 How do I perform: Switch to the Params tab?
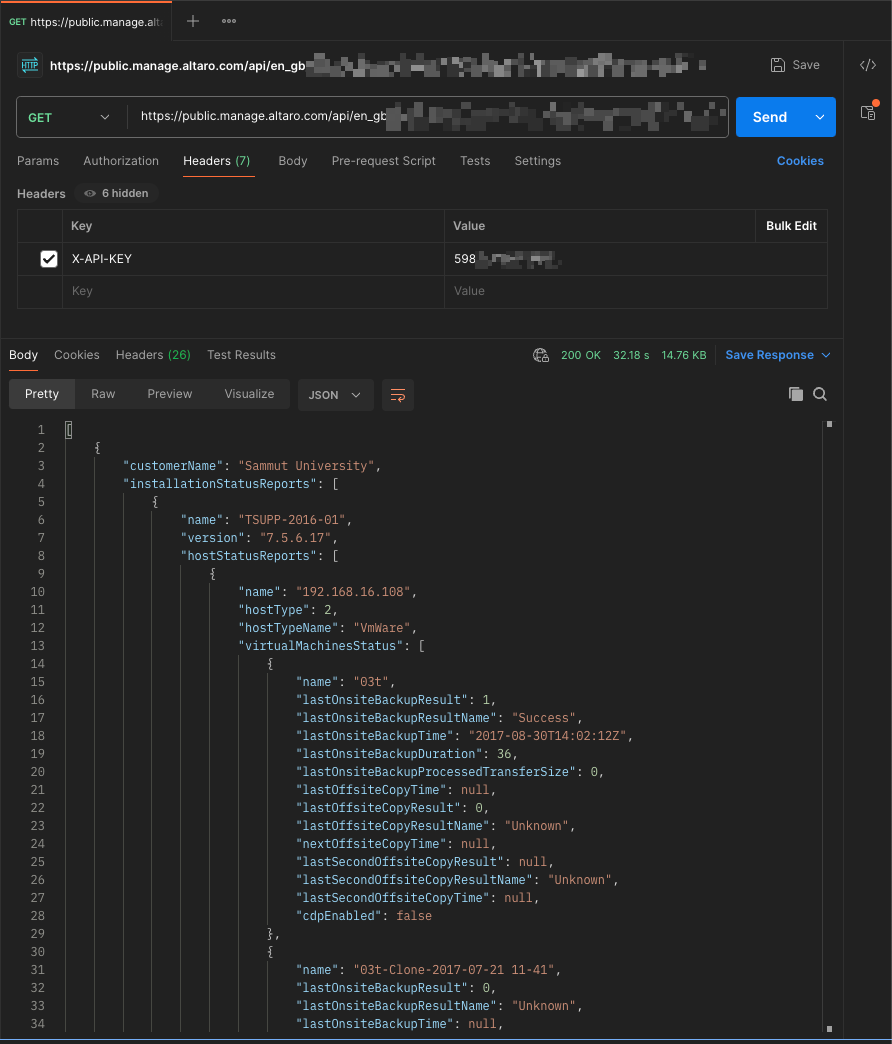click(38, 161)
